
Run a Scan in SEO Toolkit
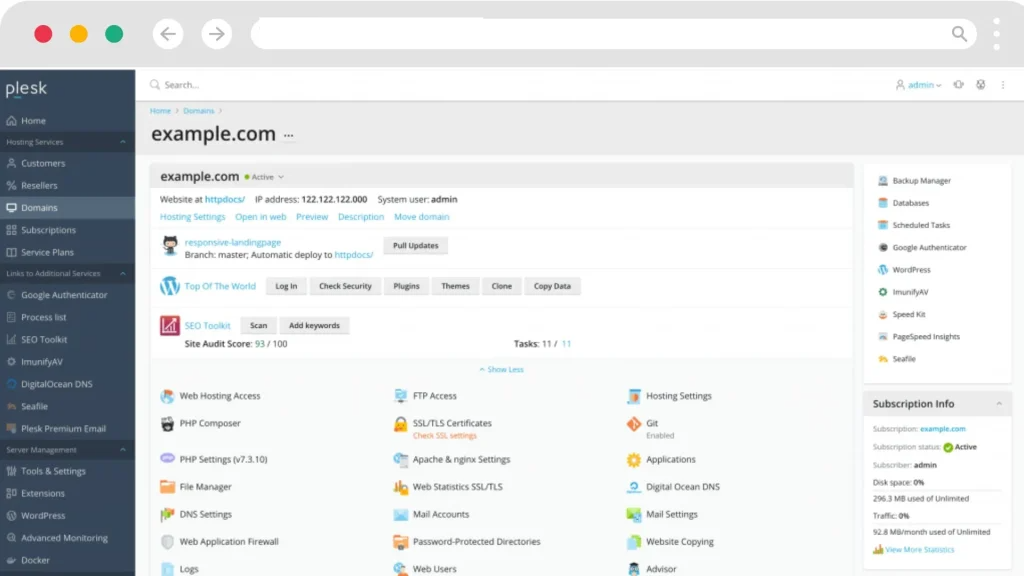[258, 325]
